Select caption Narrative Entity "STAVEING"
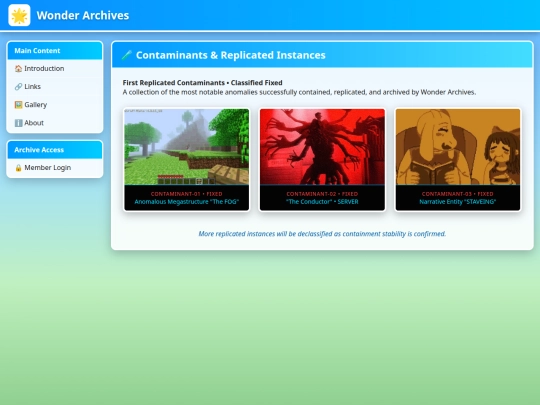540x405 pixels. click(458, 202)
